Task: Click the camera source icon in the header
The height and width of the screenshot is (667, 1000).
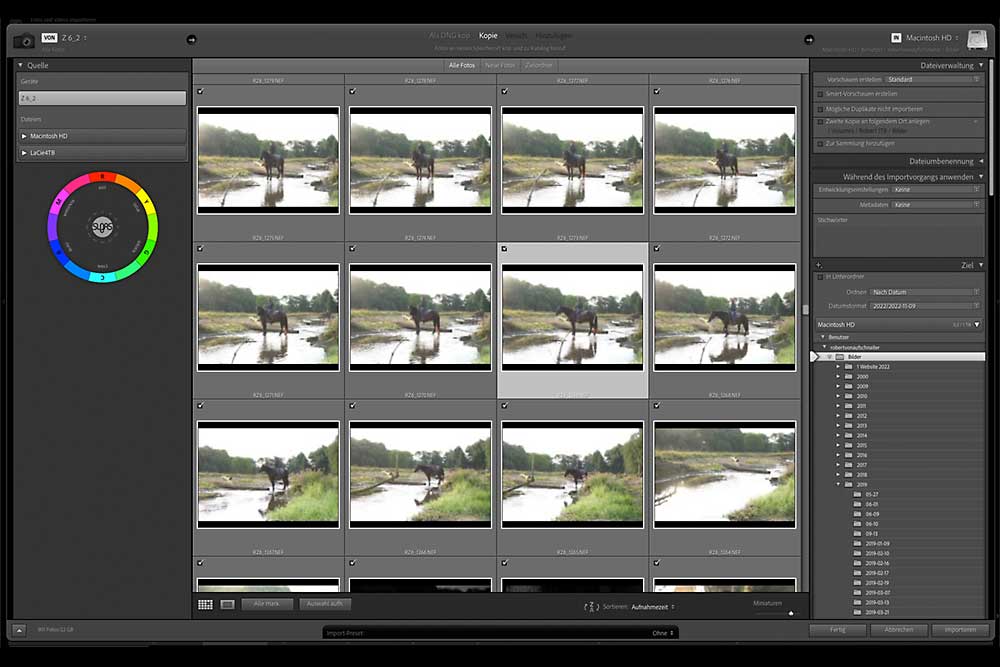Action: tap(25, 41)
